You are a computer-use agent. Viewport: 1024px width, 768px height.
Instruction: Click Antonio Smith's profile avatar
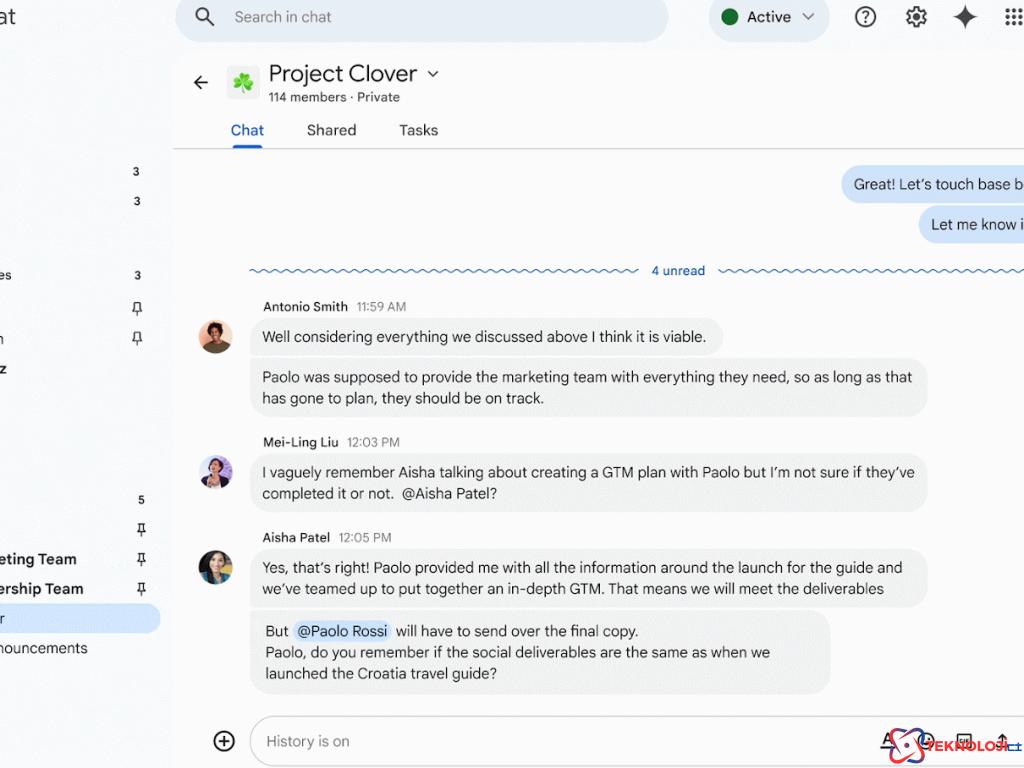pos(216,337)
